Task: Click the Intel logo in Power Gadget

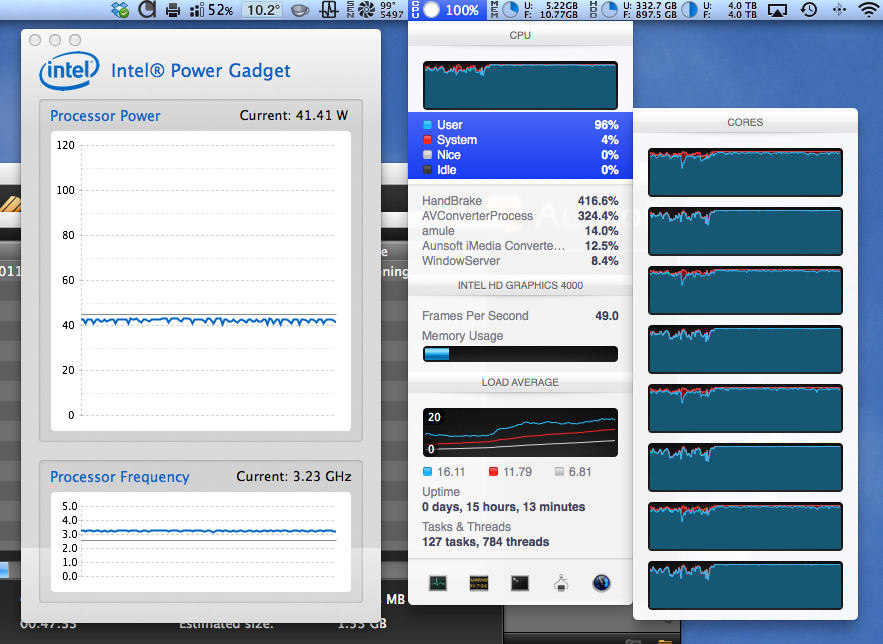Action: 69,71
